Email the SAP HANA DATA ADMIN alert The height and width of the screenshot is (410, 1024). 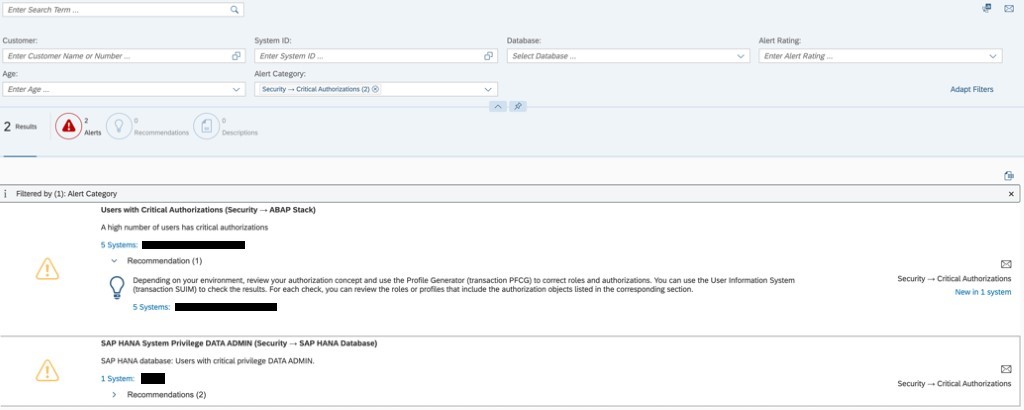[1006, 369]
